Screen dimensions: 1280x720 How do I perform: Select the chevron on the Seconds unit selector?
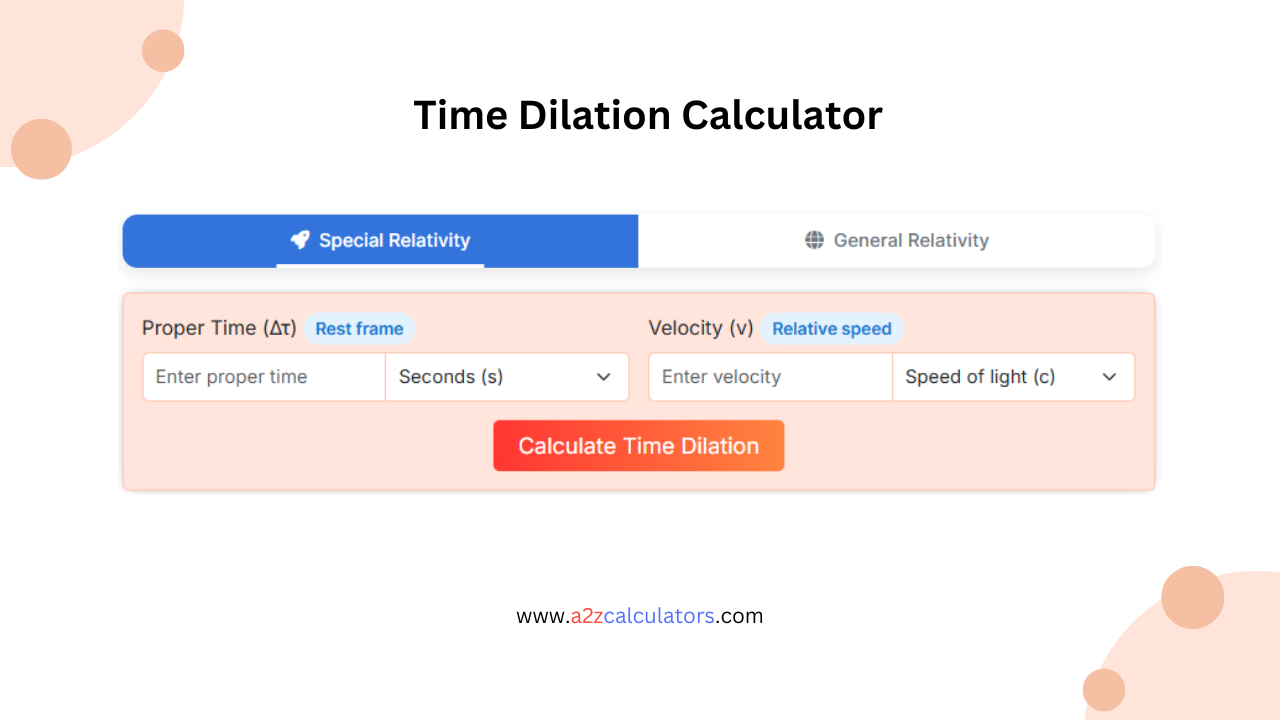click(603, 377)
